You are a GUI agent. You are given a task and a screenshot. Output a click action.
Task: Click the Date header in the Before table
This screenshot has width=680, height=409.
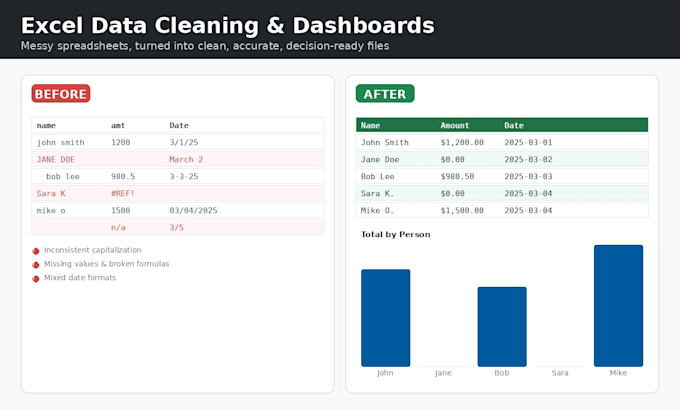[179, 125]
